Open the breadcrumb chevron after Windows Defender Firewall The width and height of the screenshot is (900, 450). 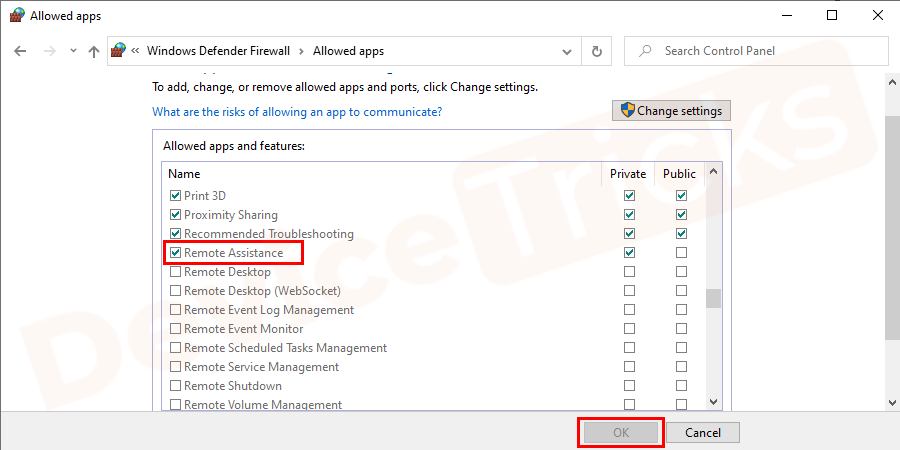tap(301, 51)
